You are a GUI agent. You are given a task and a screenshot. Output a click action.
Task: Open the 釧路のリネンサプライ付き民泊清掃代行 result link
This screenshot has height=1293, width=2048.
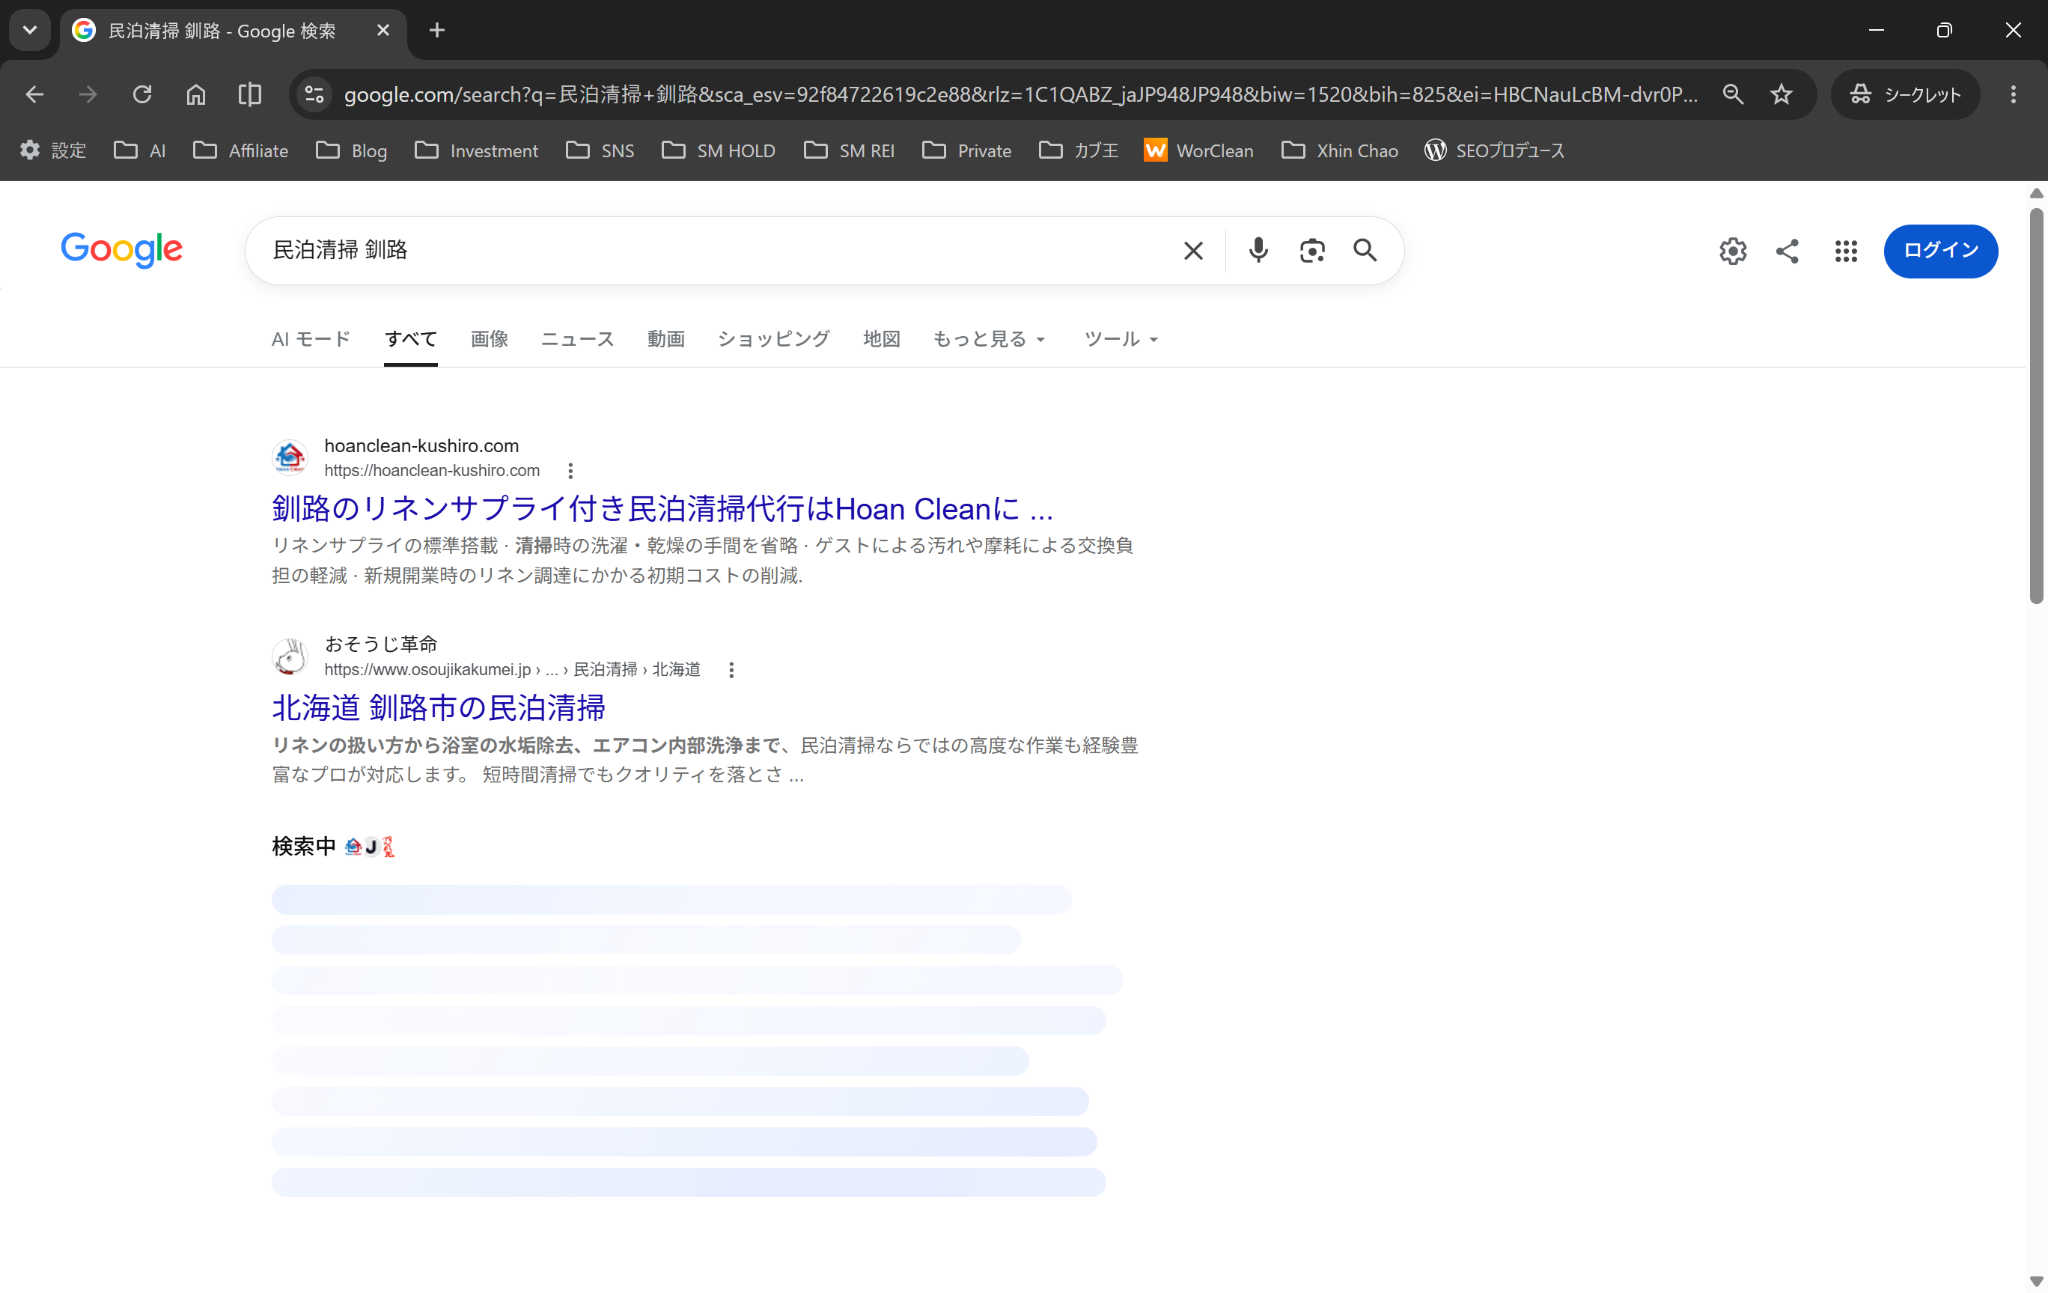(662, 509)
